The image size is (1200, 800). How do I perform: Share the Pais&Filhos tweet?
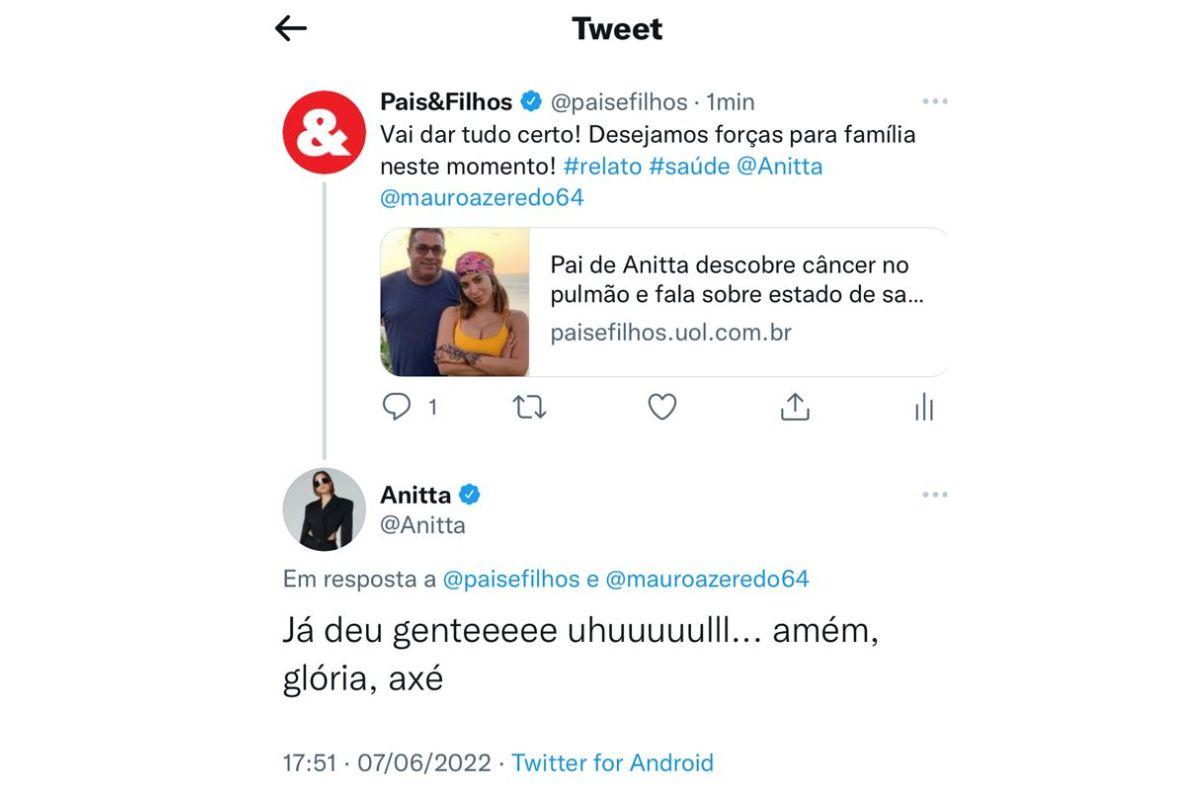(795, 406)
